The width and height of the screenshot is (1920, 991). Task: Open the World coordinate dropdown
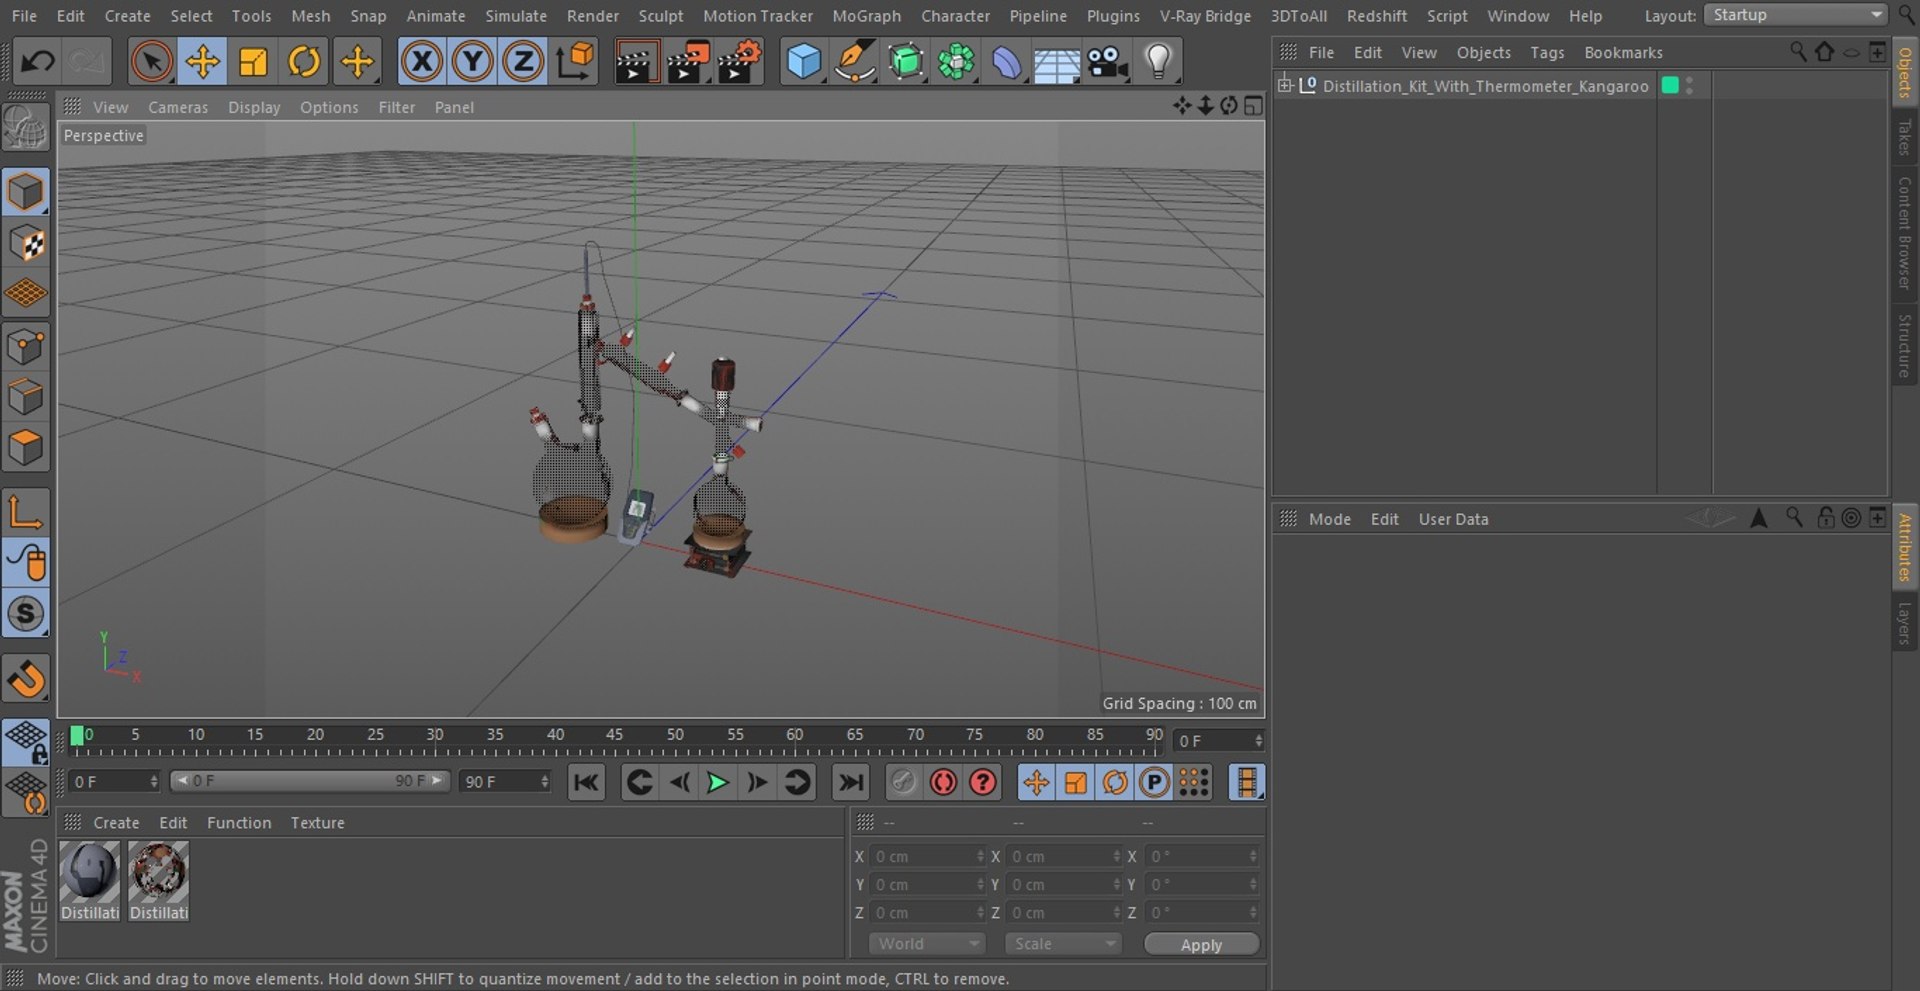[x=927, y=943]
